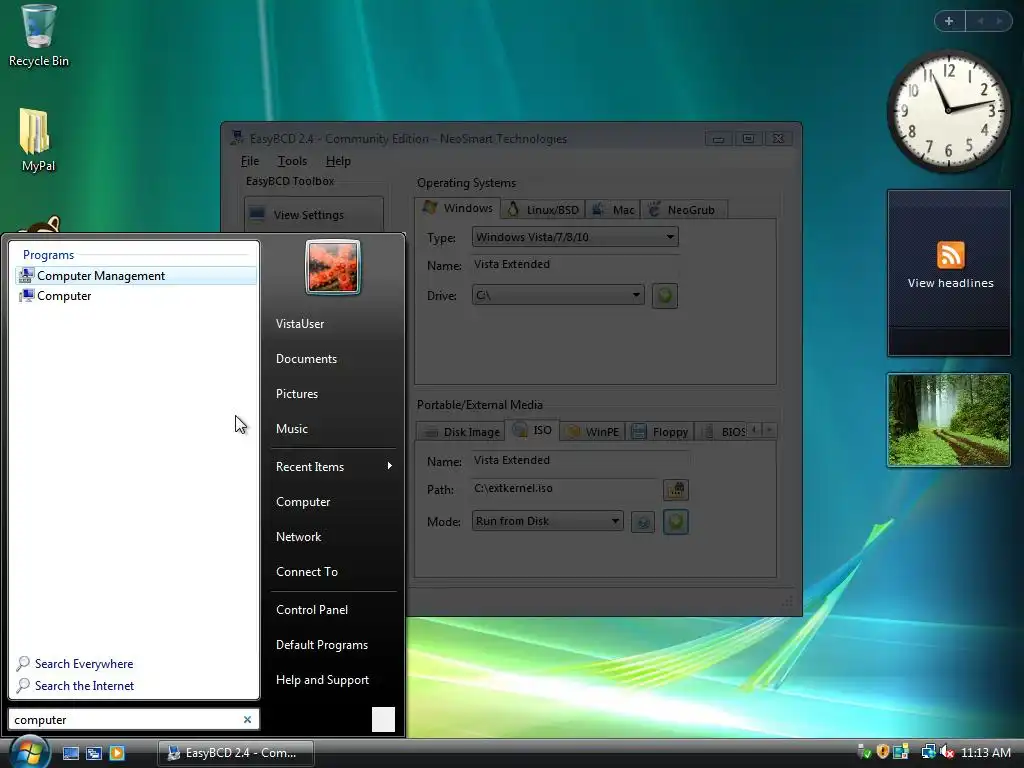Switch to the BIOS tab
The height and width of the screenshot is (768, 1024).
pyautogui.click(x=723, y=432)
